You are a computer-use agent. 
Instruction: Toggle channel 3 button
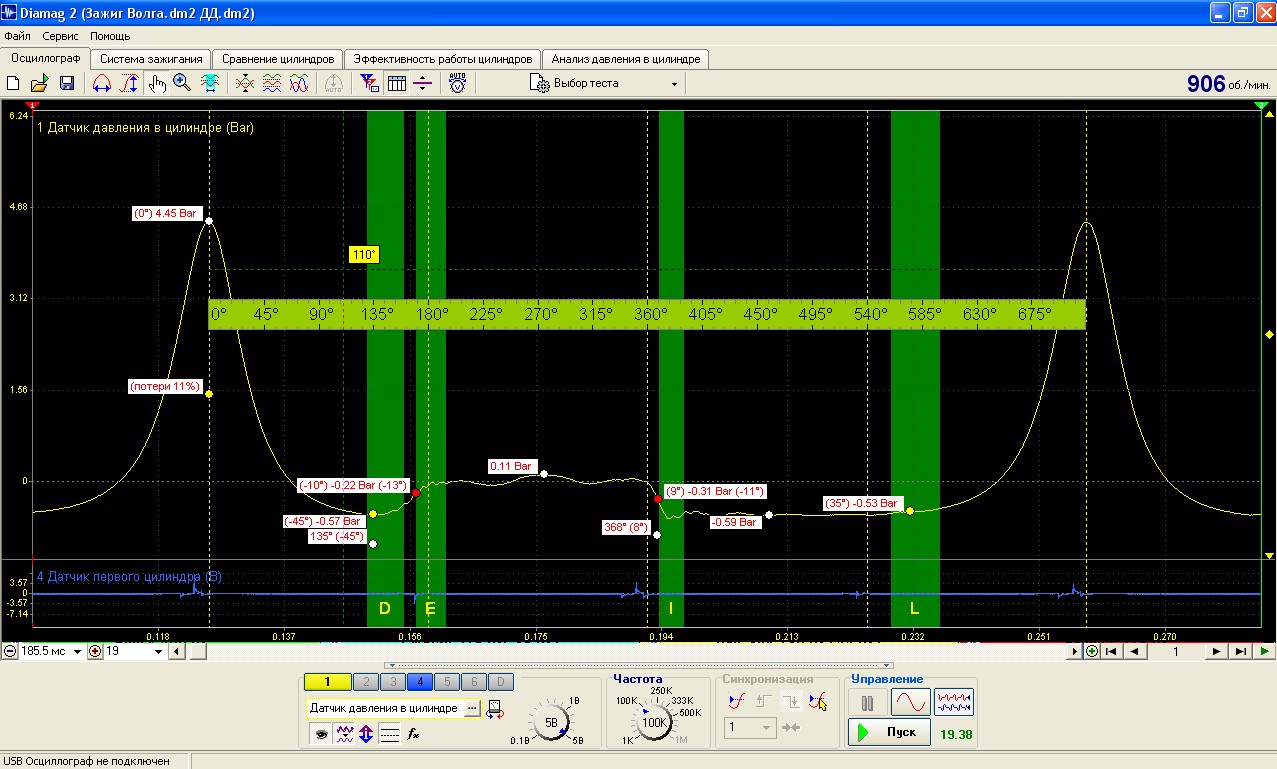pyautogui.click(x=393, y=682)
